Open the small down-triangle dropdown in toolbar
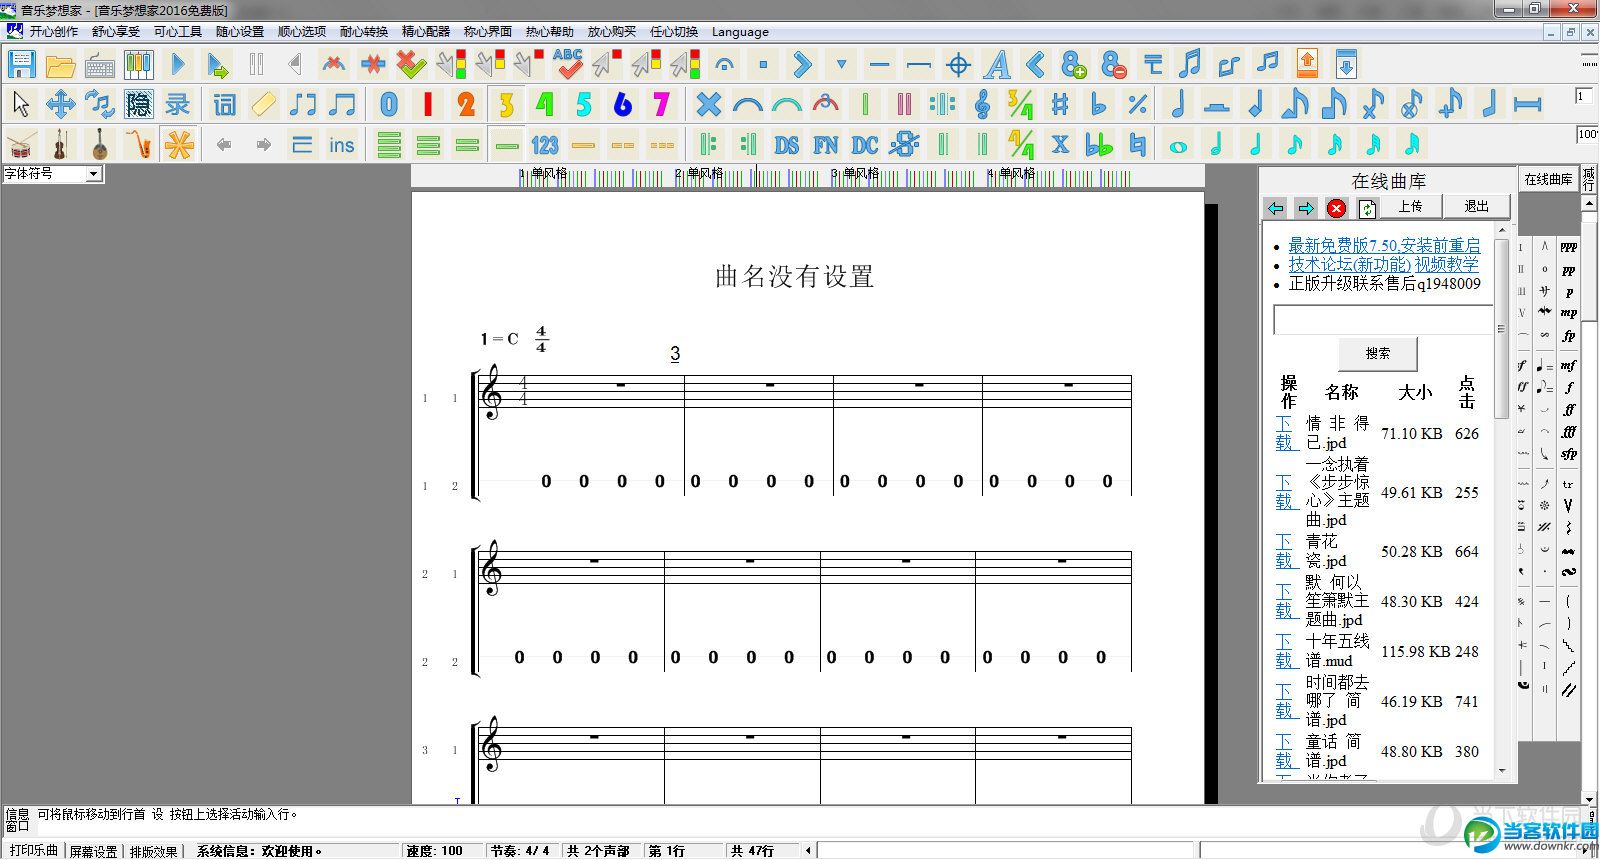 841,65
